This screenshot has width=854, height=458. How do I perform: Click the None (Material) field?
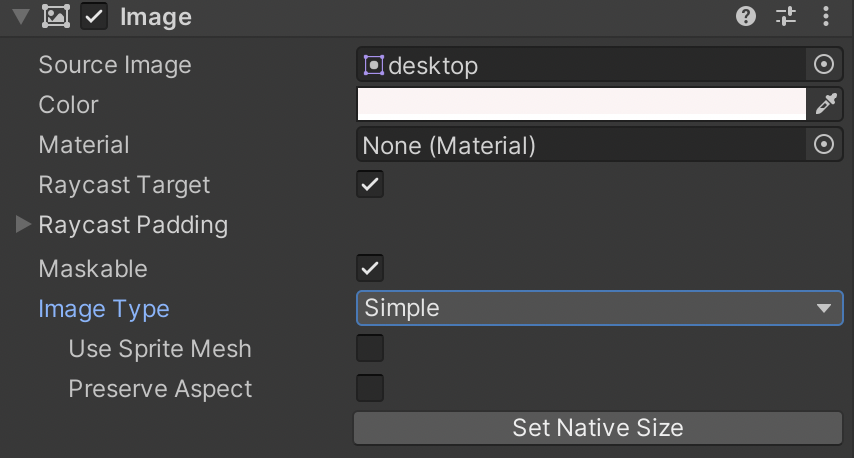point(580,145)
